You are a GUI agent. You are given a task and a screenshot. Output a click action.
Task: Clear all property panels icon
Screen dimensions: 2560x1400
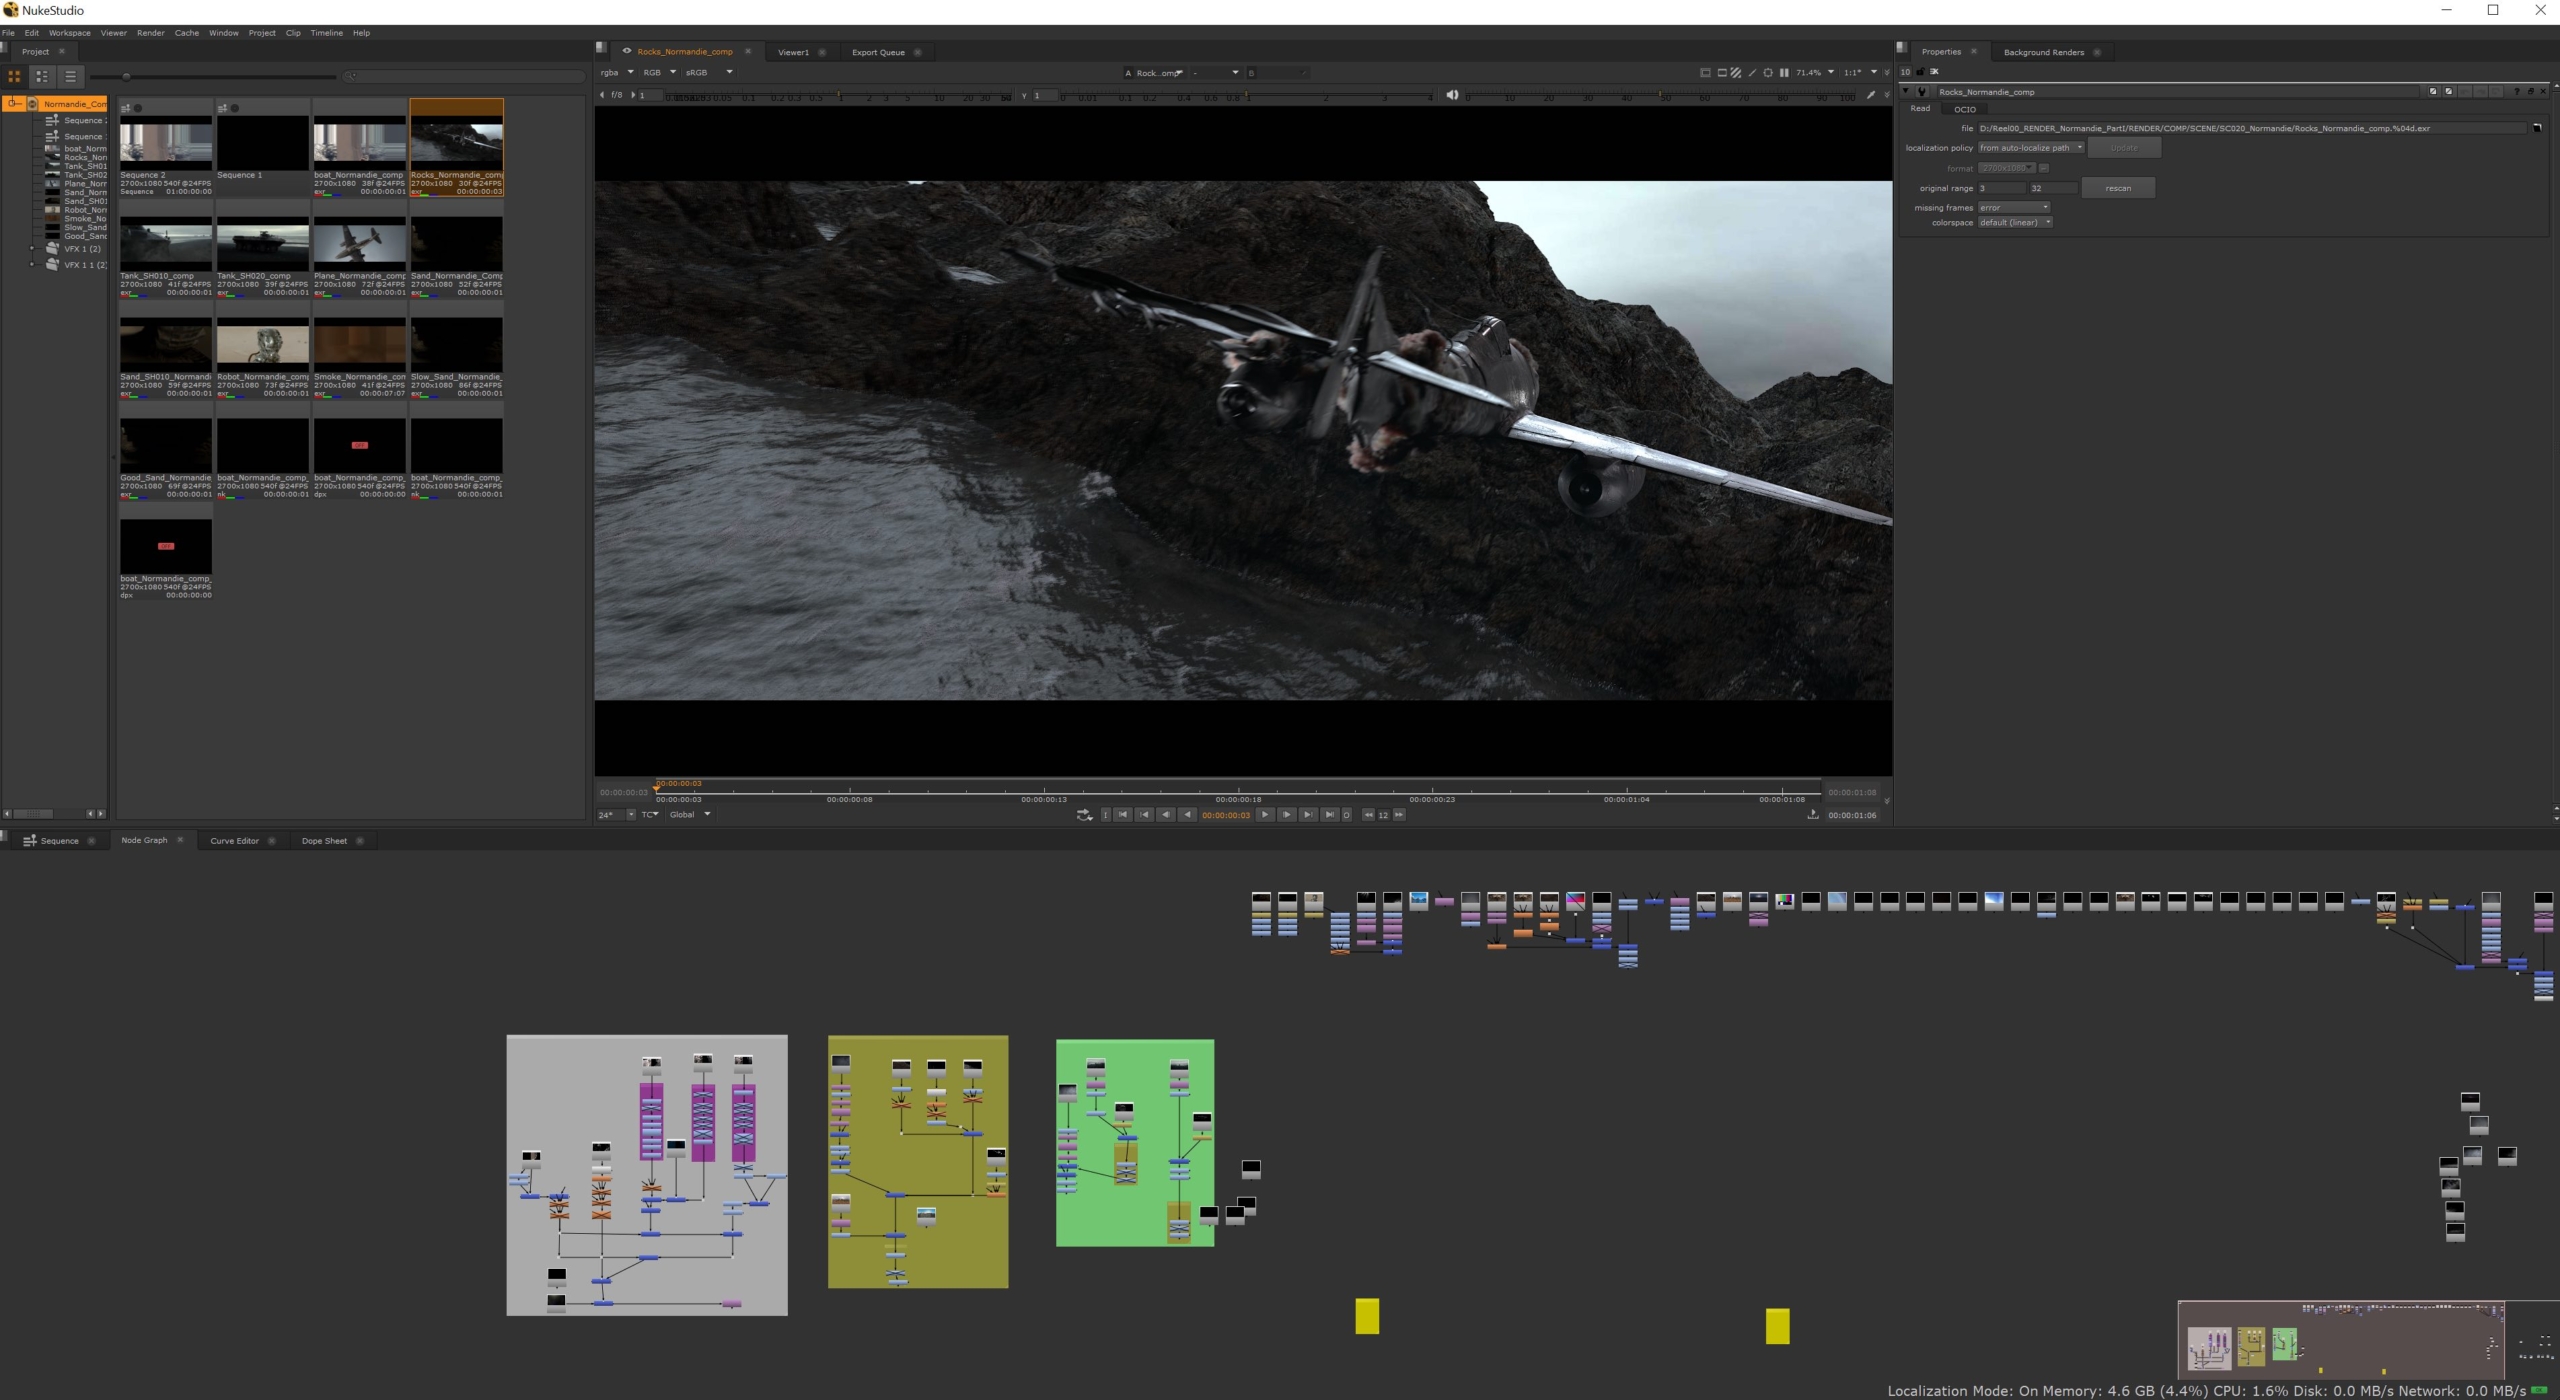(x=1934, y=71)
